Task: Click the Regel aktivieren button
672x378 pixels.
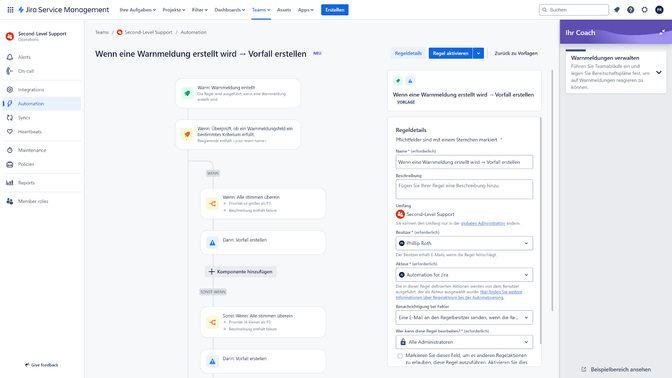Action: (450, 53)
